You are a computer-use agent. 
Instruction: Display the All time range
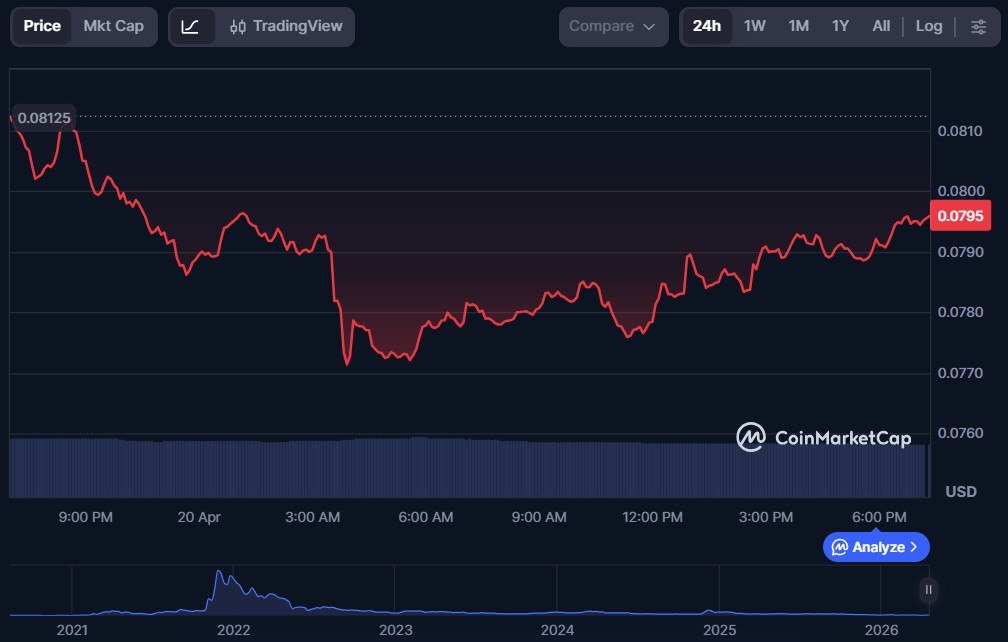point(880,26)
